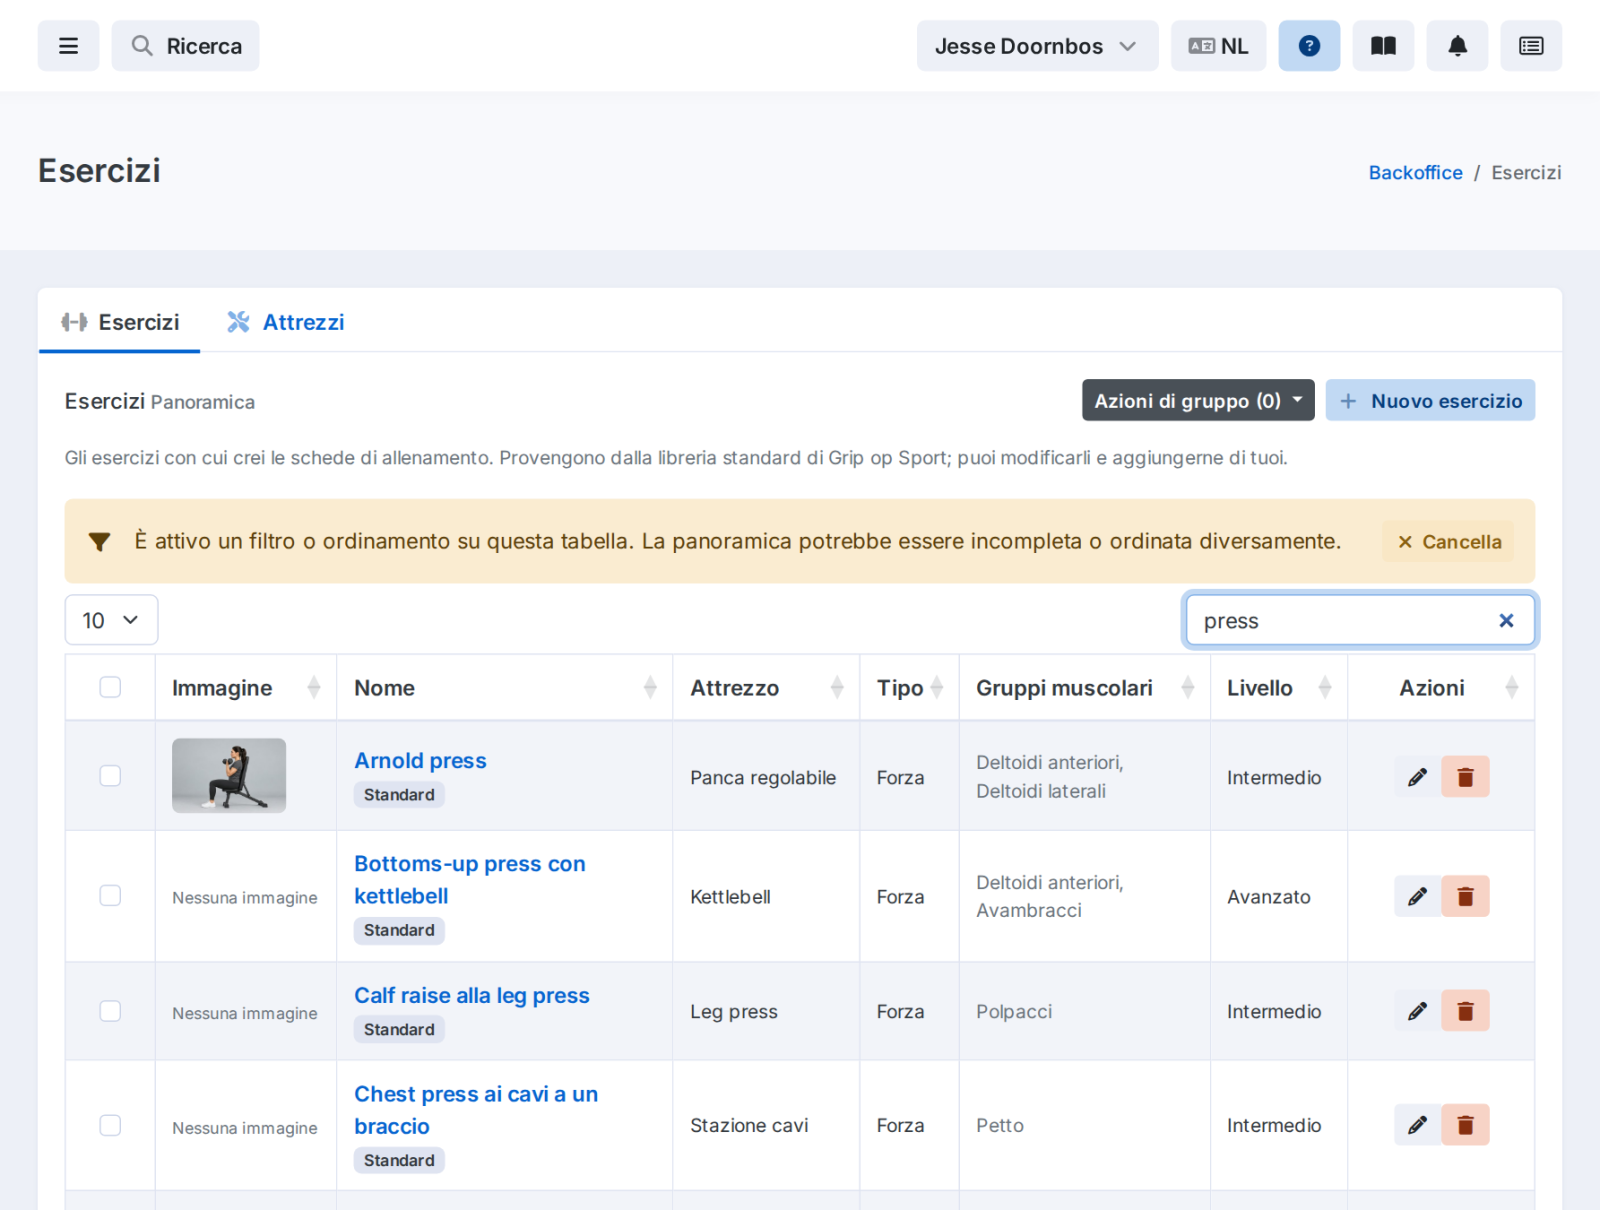Show notifications via the bell icon

click(x=1457, y=46)
